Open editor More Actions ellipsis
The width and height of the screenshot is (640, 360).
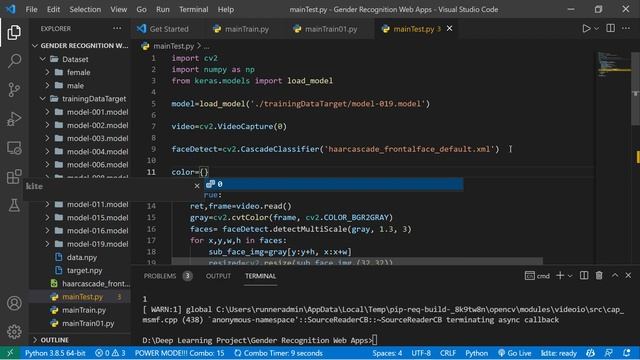[x=626, y=28]
